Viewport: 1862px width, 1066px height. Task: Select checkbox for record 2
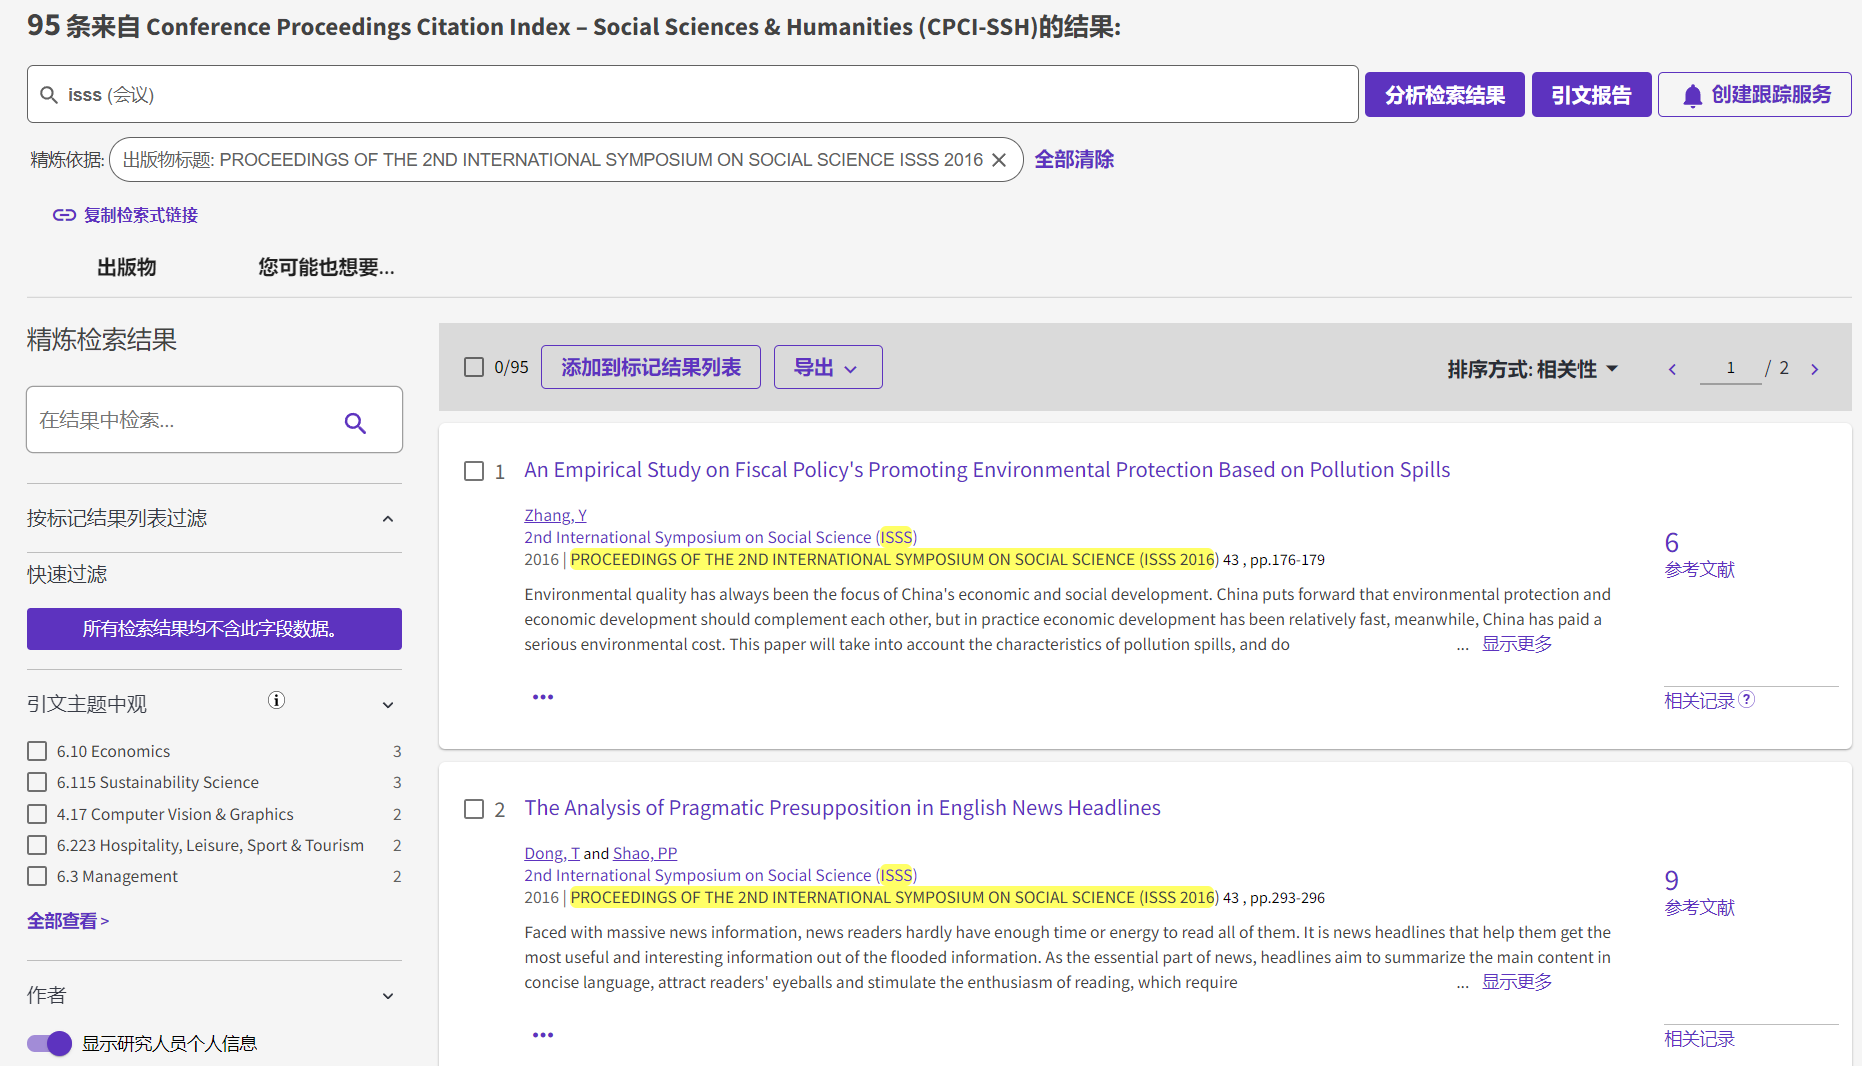[474, 809]
